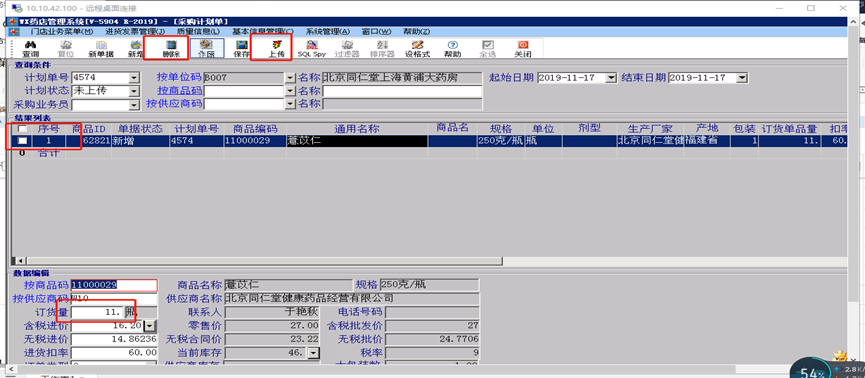This screenshot has width=865, height=378.
Task: Open the 当前库存 dropdown arrow
Action: [313, 352]
